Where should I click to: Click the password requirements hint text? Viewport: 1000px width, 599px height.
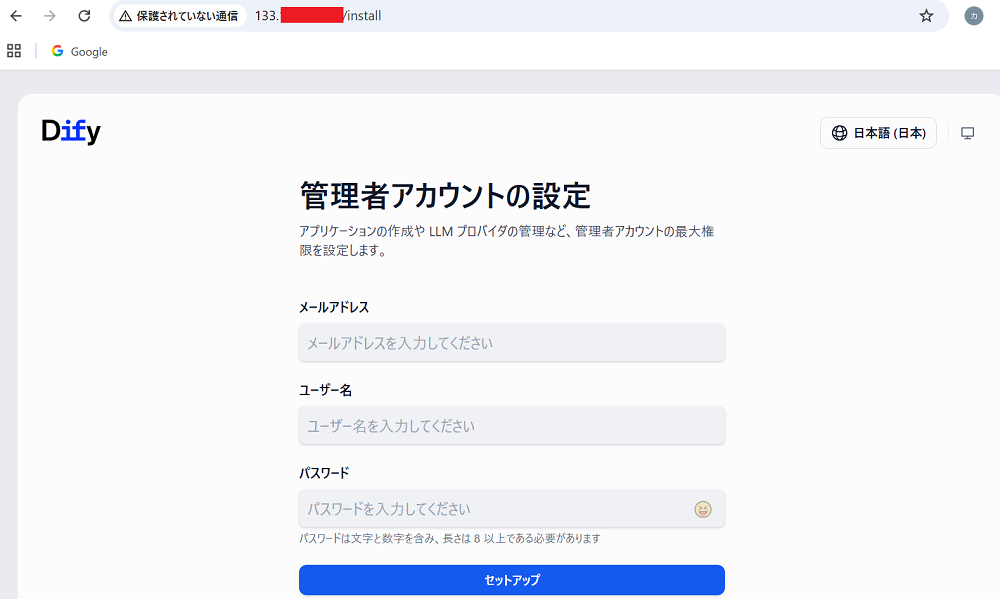coord(449,539)
